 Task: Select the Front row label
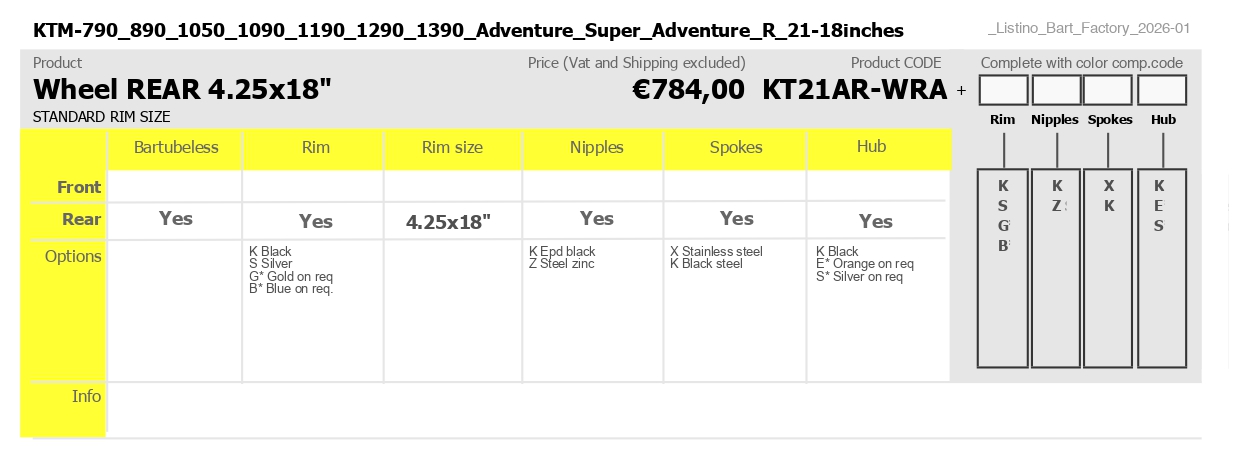click(79, 187)
